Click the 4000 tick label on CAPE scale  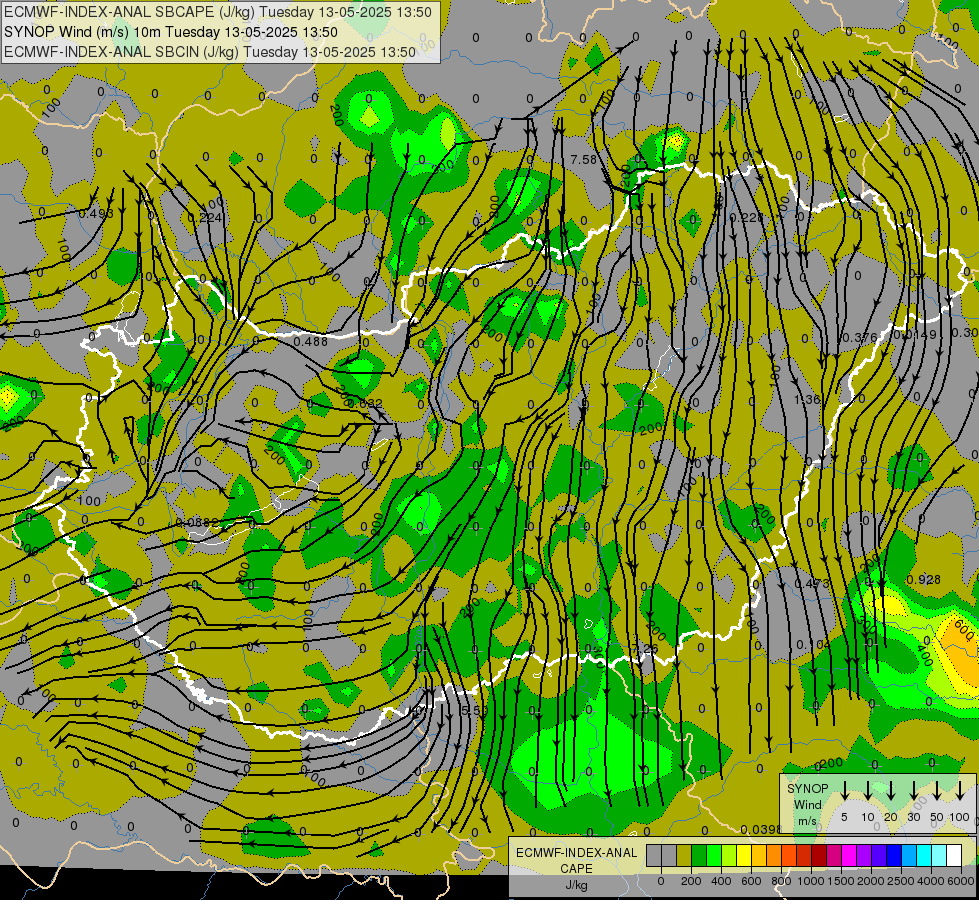(931, 881)
